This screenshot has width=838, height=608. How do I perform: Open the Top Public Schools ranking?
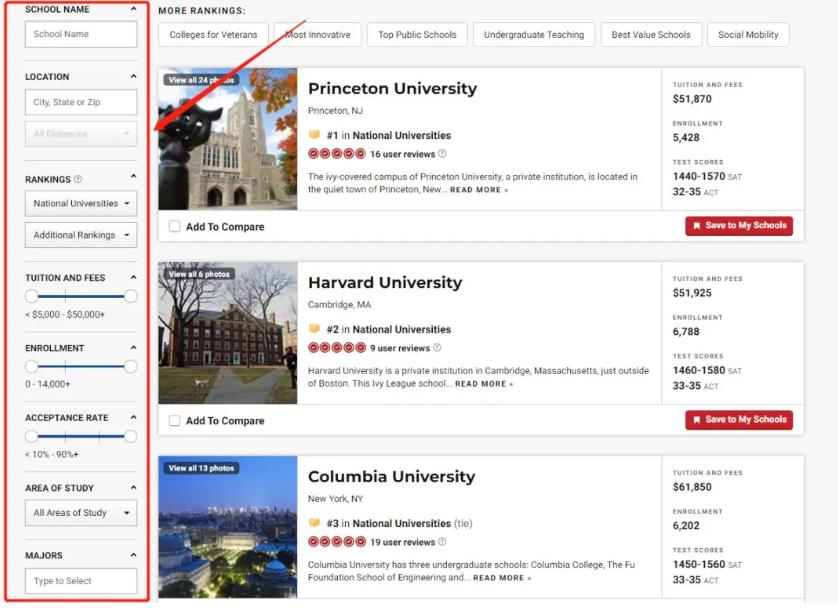pos(417,35)
